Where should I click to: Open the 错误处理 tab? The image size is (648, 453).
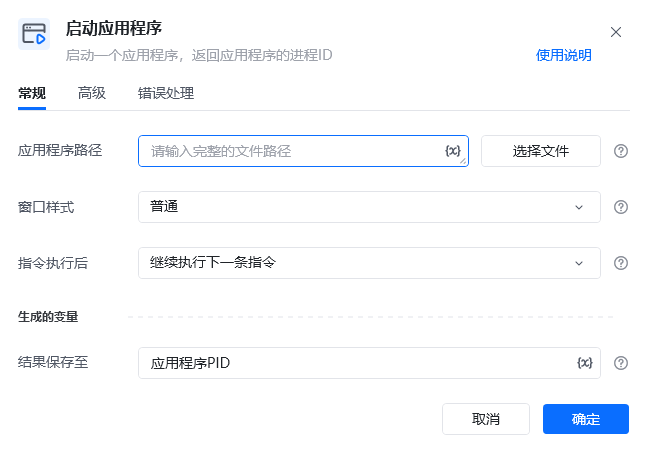click(x=166, y=93)
